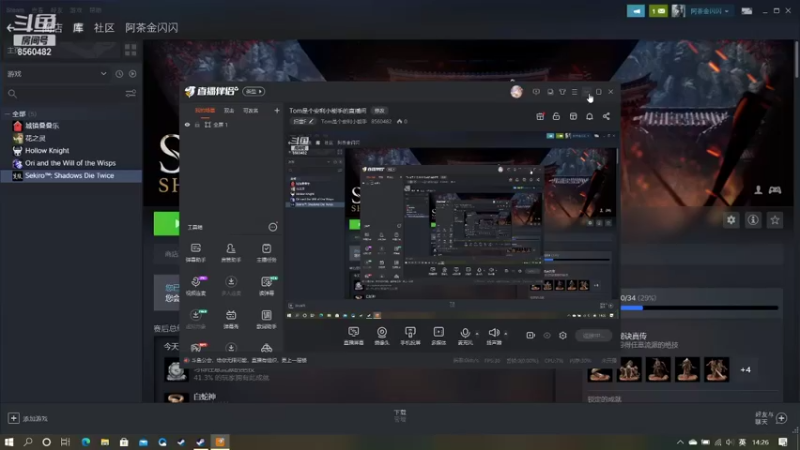Click the Steam library search field
The height and width of the screenshot is (450, 800).
(x=64, y=93)
